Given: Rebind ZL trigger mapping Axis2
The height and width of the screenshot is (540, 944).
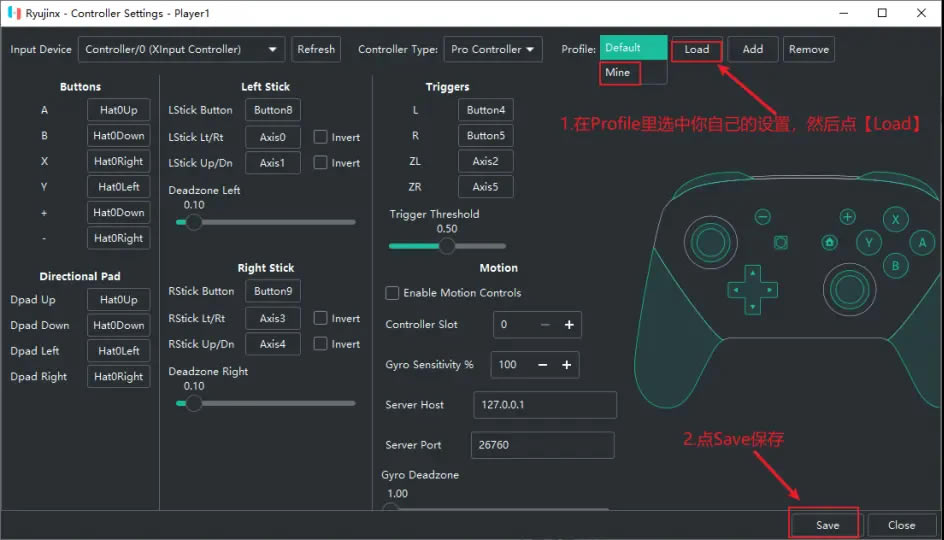Looking at the screenshot, I should click(486, 161).
